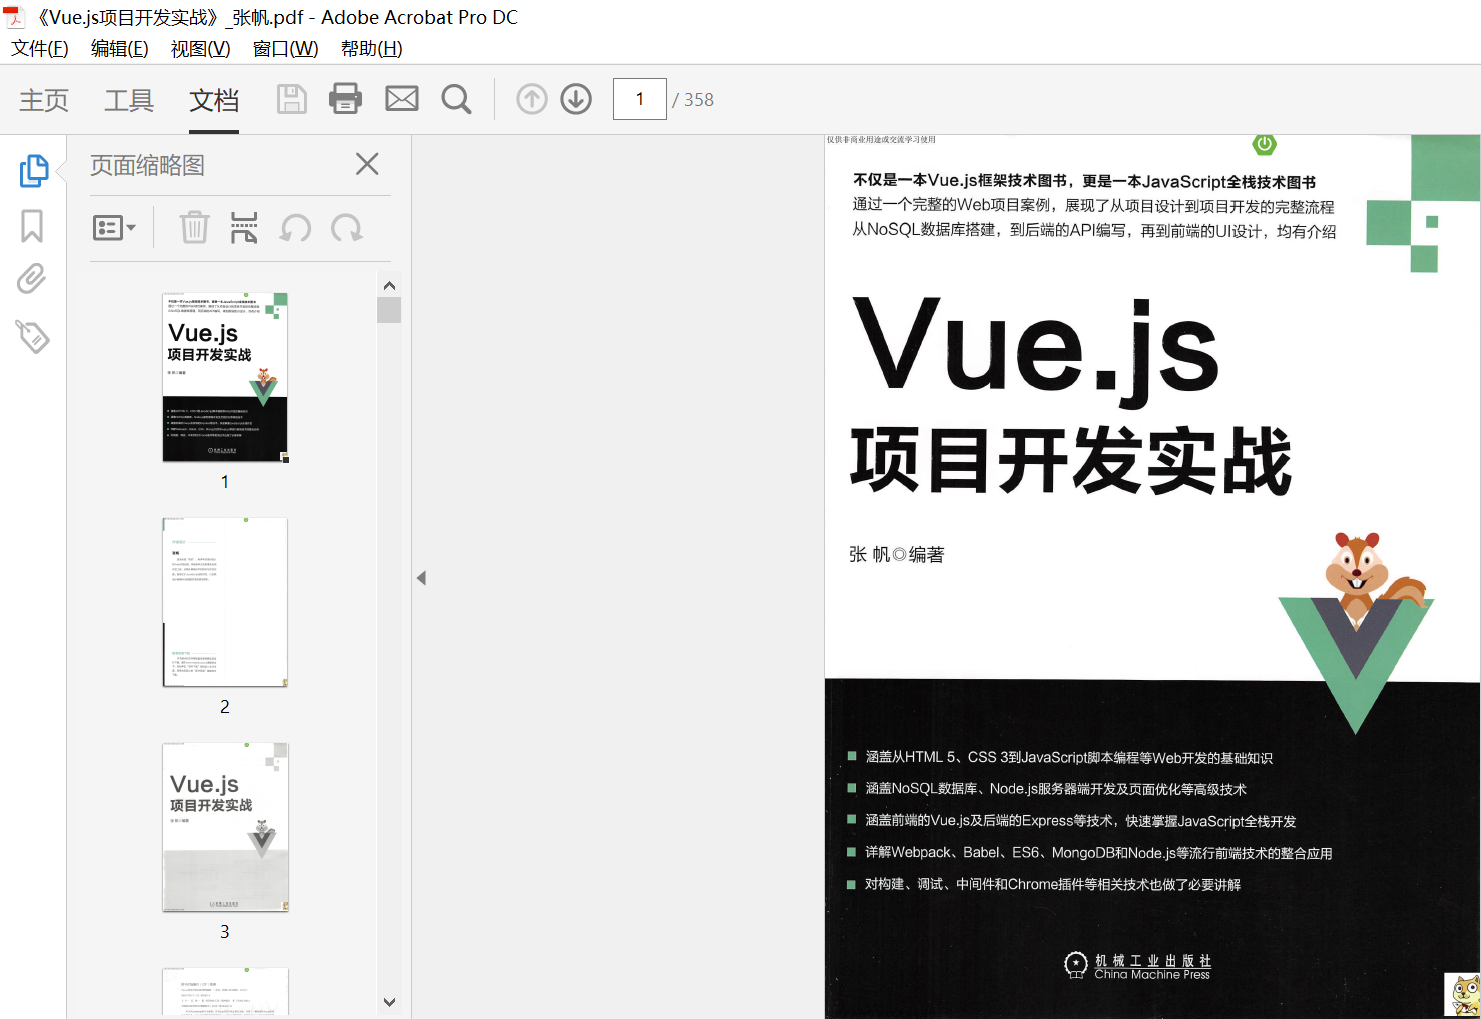
Task: Open thumbnail panel options dropdown
Action: pyautogui.click(x=114, y=228)
